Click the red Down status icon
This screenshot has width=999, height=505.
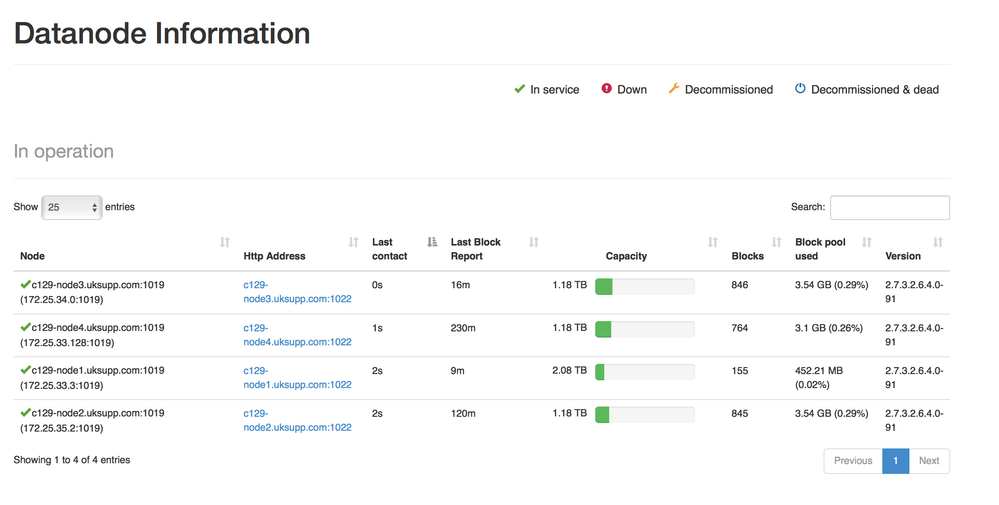pos(606,89)
